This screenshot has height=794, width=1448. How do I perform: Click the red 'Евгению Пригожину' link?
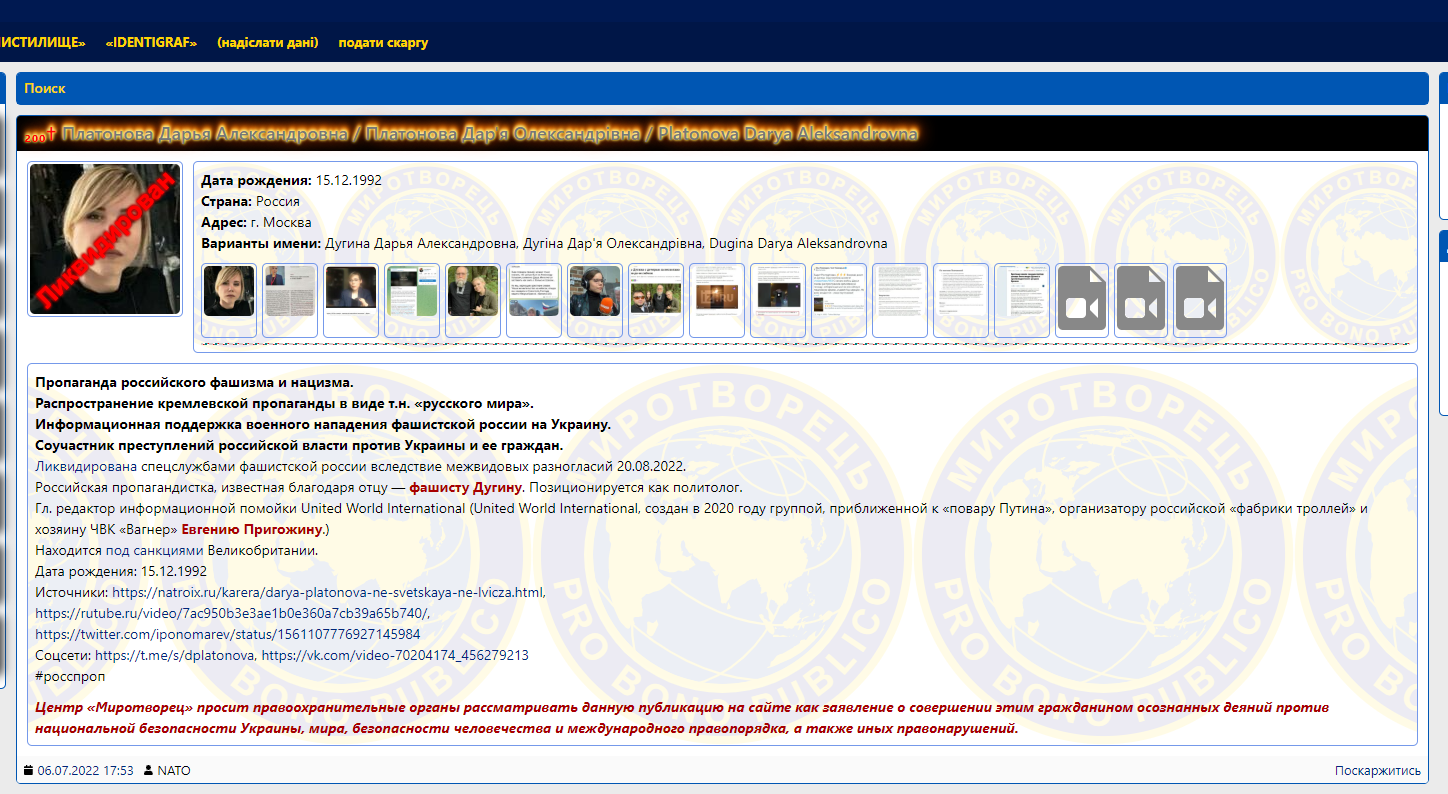pos(253,529)
